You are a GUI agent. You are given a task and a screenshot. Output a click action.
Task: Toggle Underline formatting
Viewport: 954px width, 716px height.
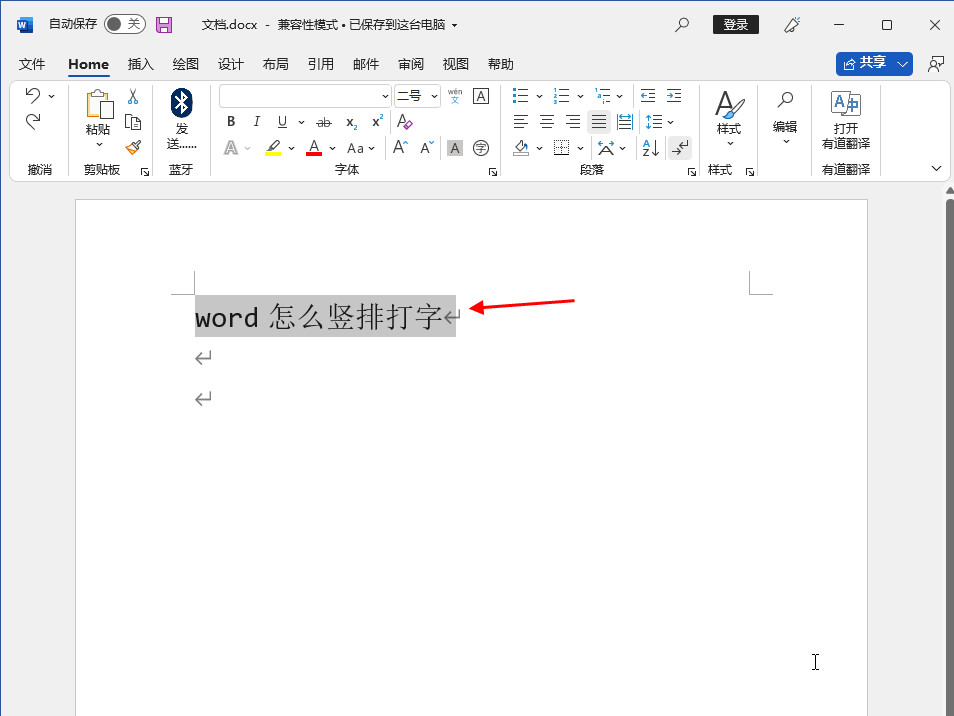coord(282,122)
